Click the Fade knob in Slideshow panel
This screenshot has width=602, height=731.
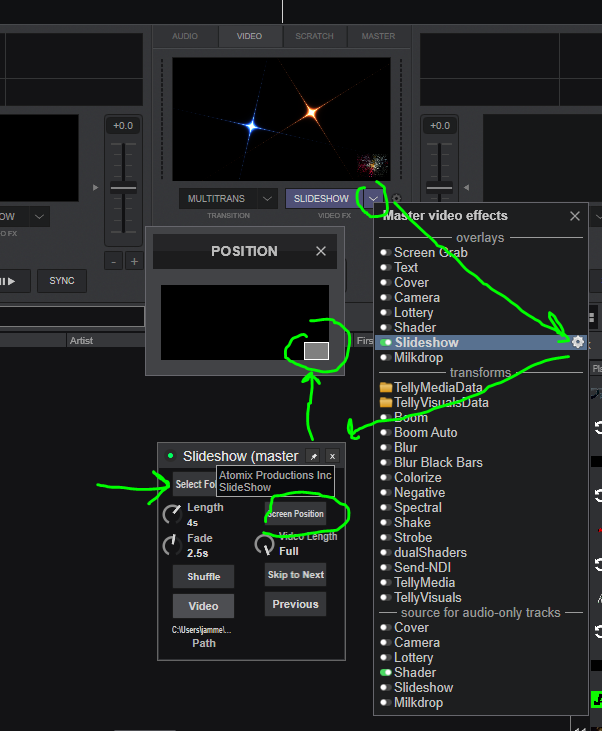pos(173,546)
